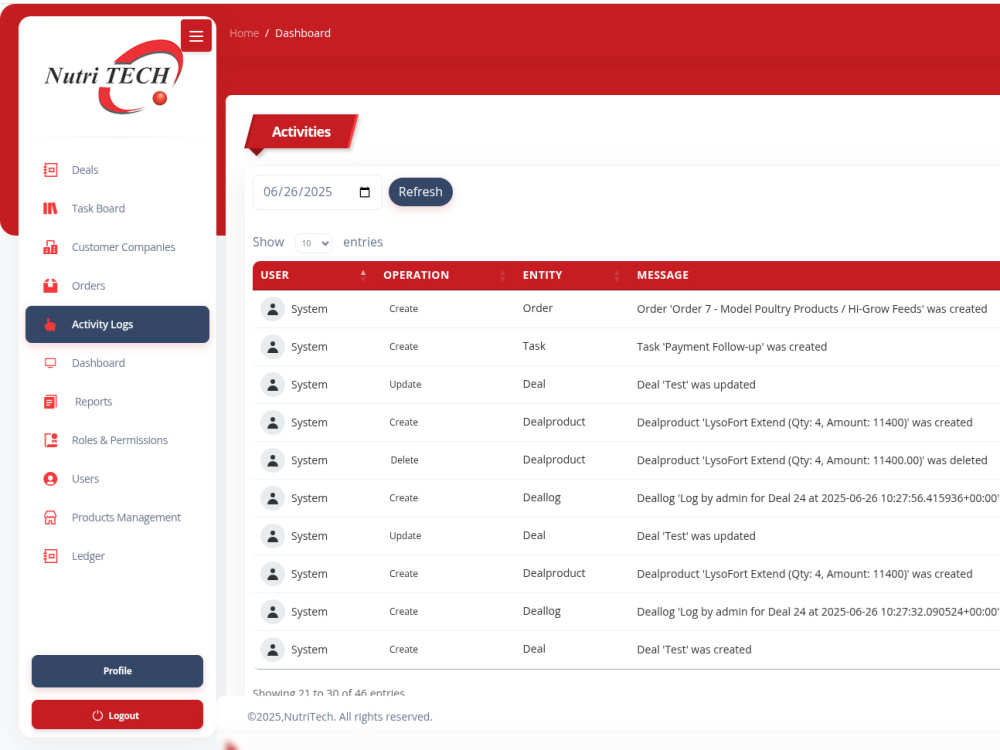The width and height of the screenshot is (1000, 750).
Task: Click the Task Board books icon
Action: [50, 209]
